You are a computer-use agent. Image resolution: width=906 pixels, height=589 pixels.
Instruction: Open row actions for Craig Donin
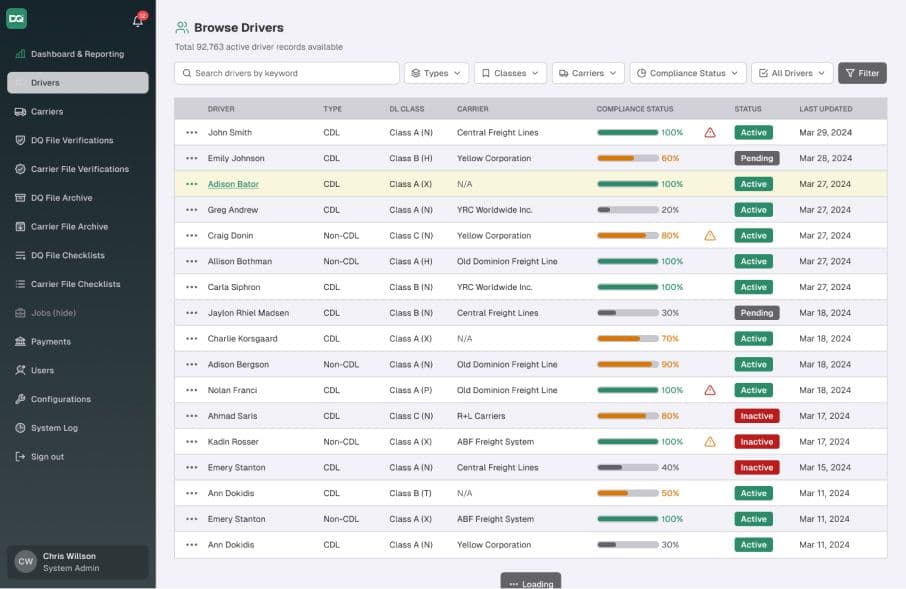click(x=192, y=236)
